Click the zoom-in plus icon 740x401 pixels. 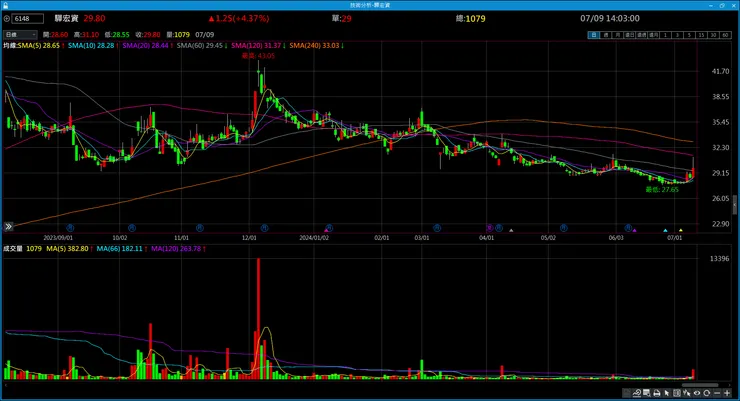point(727,393)
